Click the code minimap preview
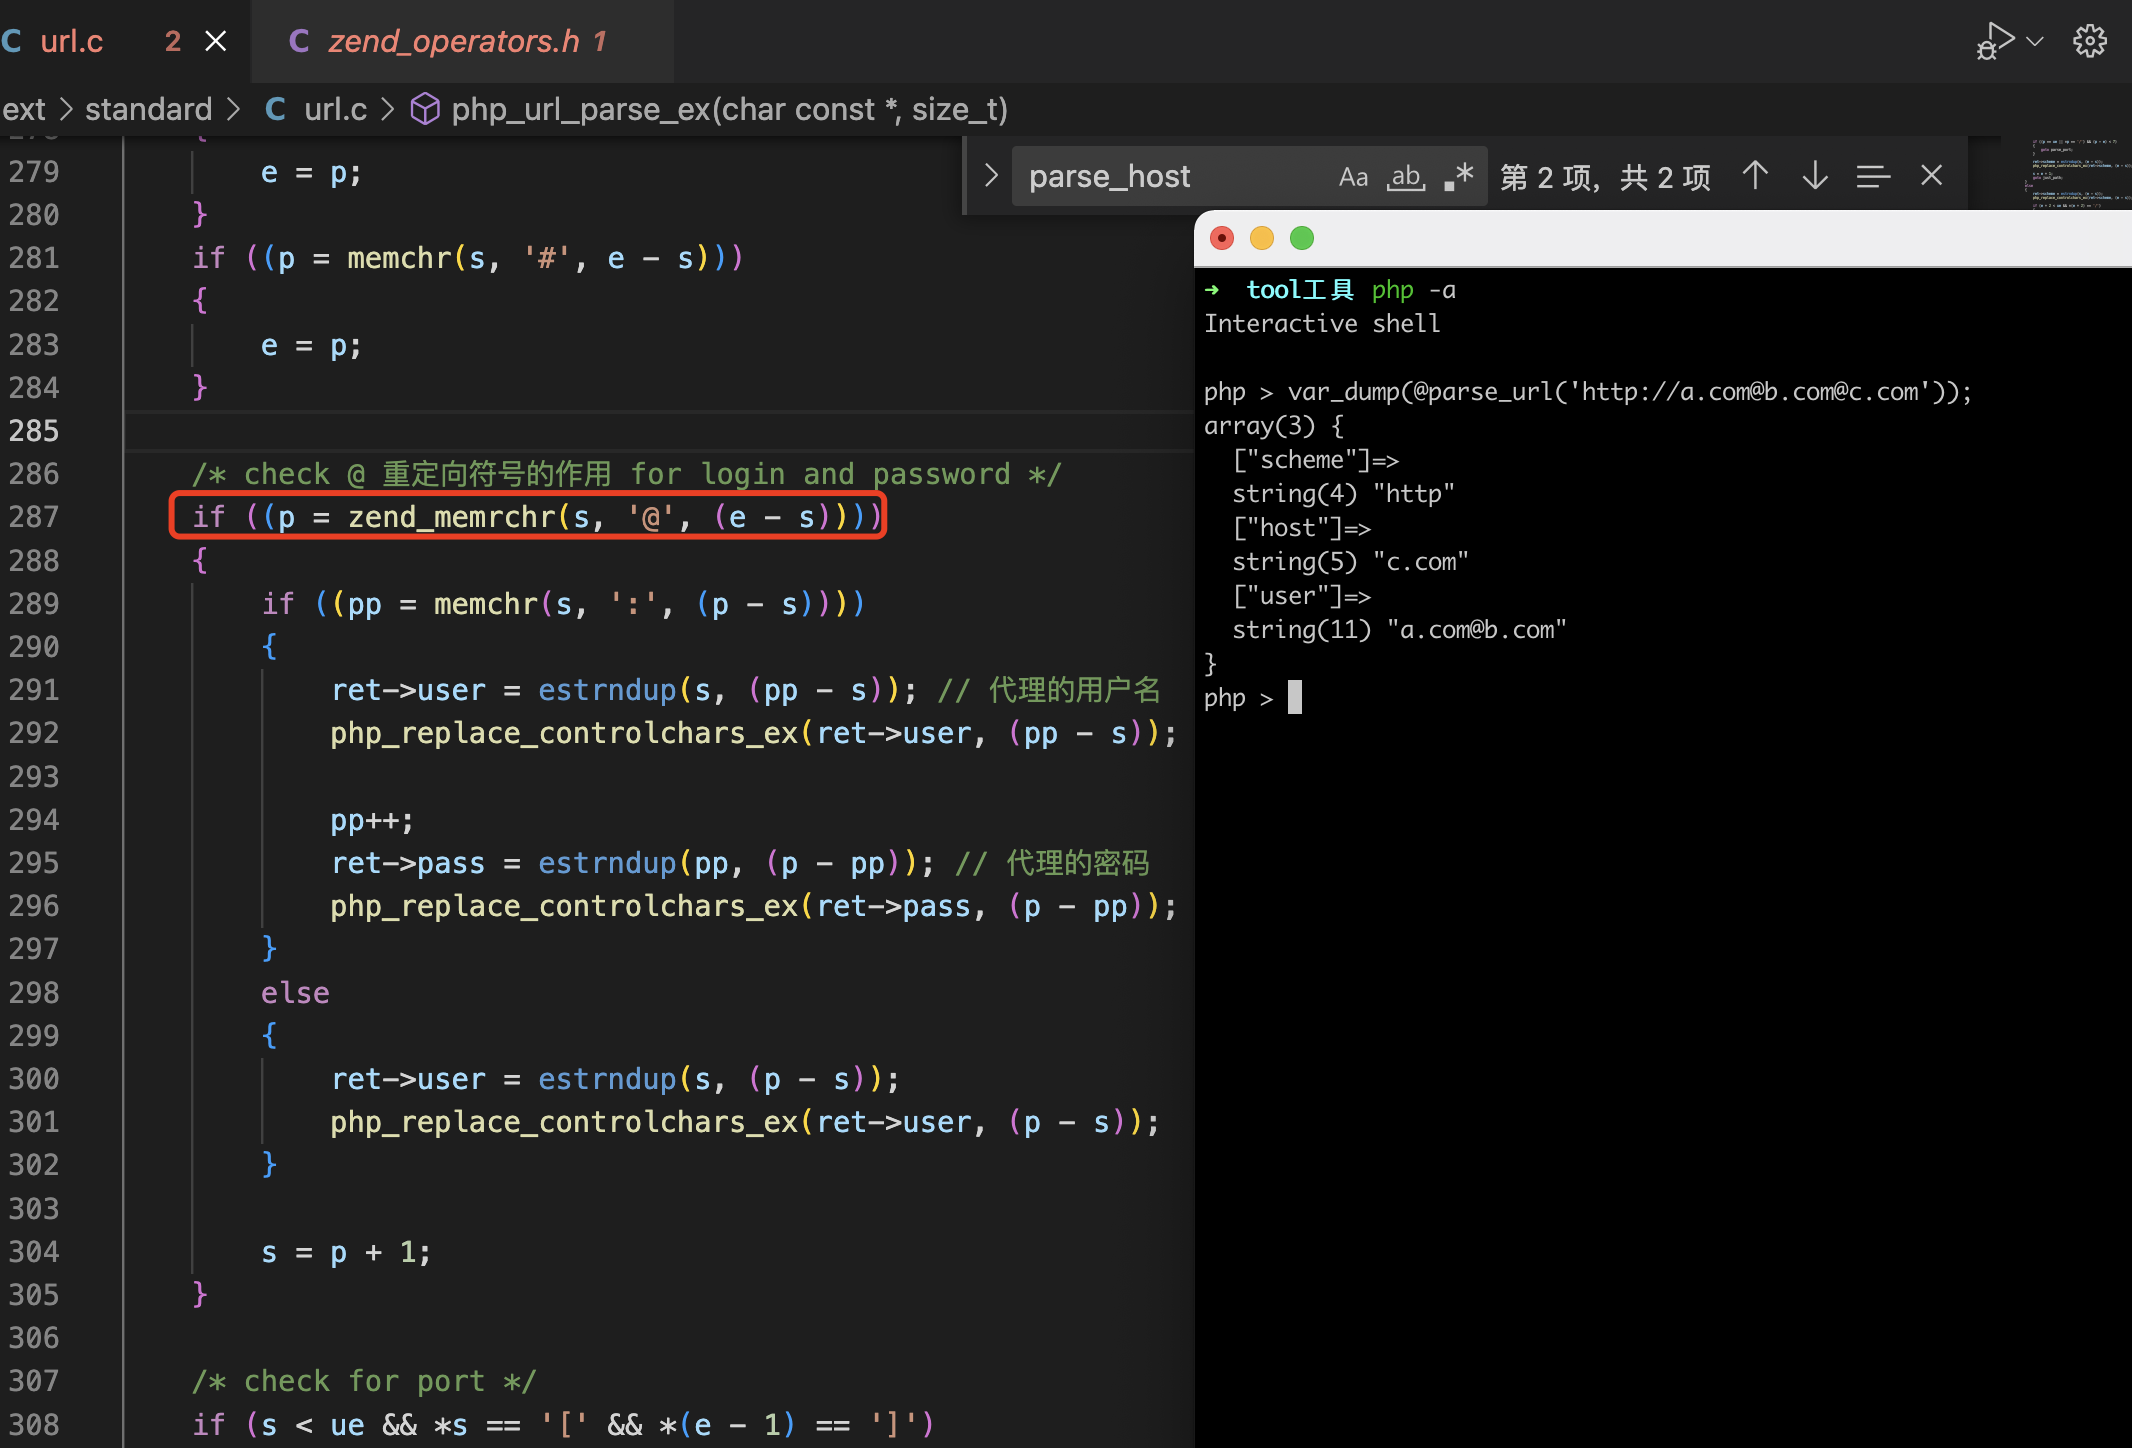 2075,170
